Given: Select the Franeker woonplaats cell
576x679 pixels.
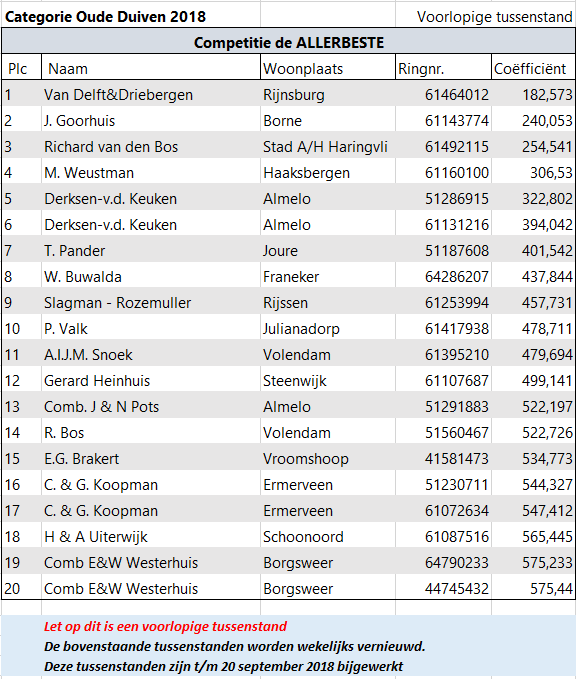Looking at the screenshot, I should coord(328,275).
